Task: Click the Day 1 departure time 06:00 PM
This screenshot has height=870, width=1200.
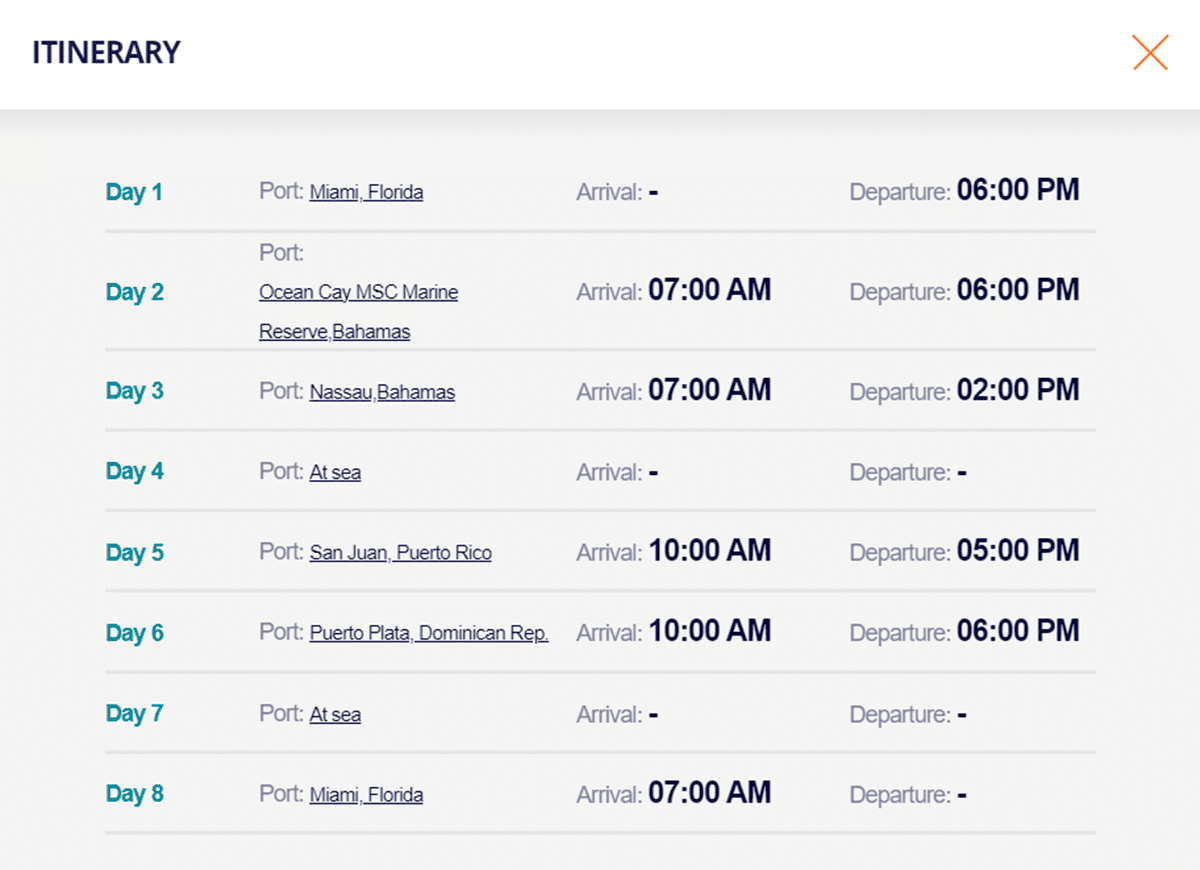Action: [x=1018, y=190]
